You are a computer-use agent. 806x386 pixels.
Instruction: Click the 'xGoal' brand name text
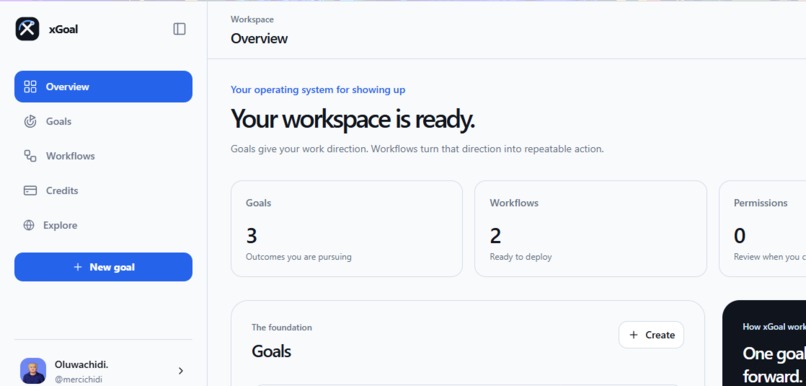coord(63,29)
